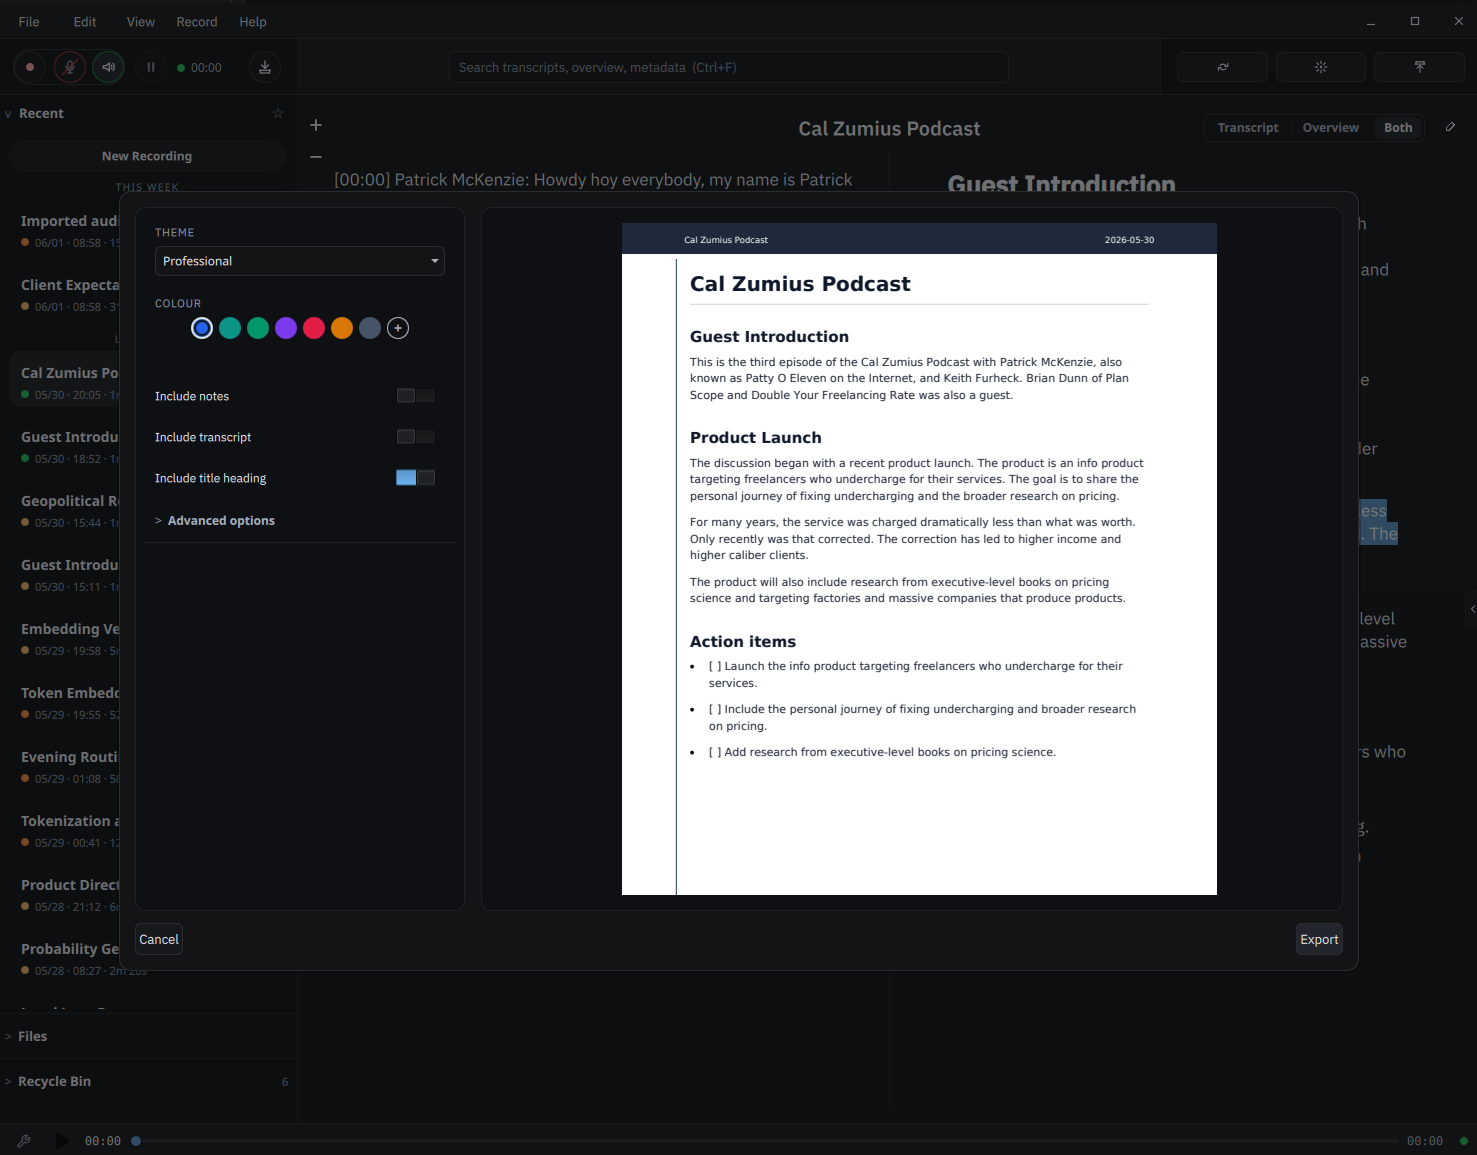Open the View menu

[141, 22]
